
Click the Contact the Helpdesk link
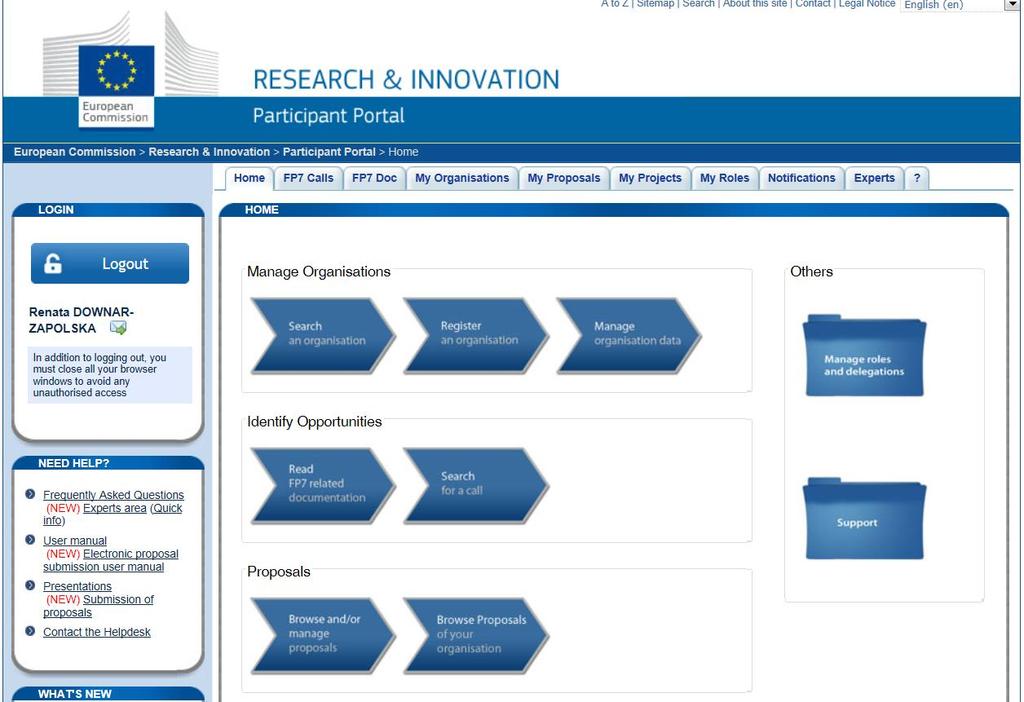(97, 632)
